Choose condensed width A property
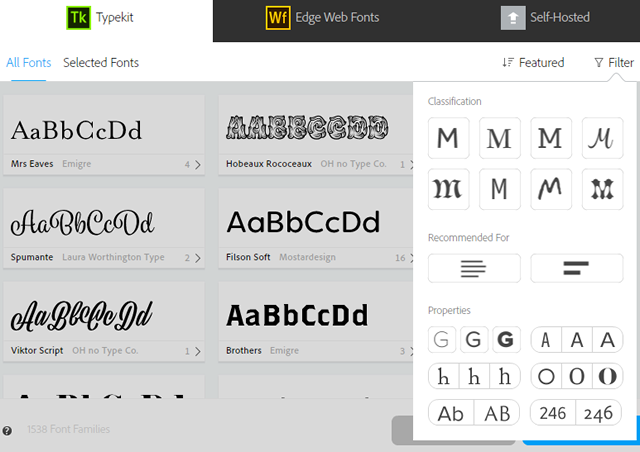The width and height of the screenshot is (640, 452). pos(546,339)
